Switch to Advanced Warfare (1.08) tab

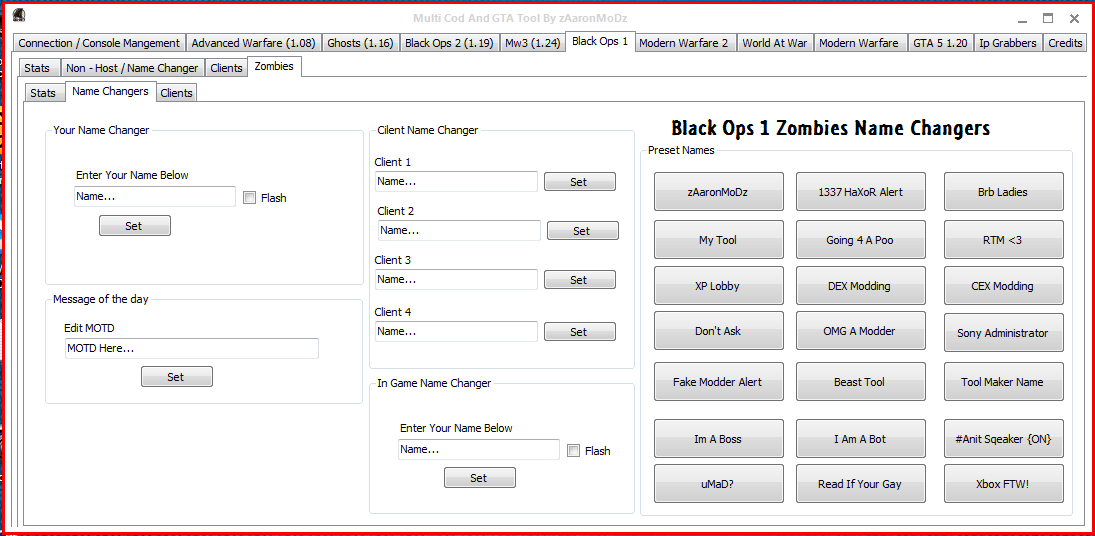253,43
